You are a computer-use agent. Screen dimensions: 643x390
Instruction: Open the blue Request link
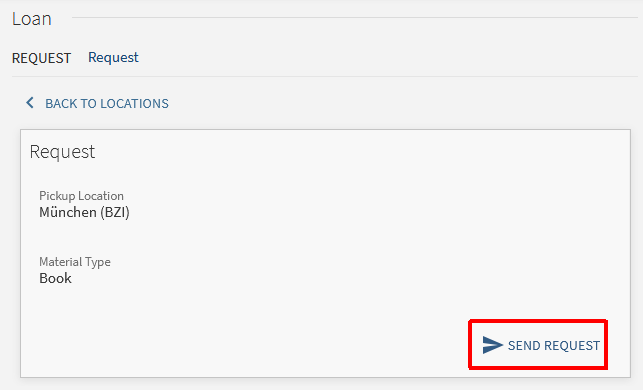(113, 58)
